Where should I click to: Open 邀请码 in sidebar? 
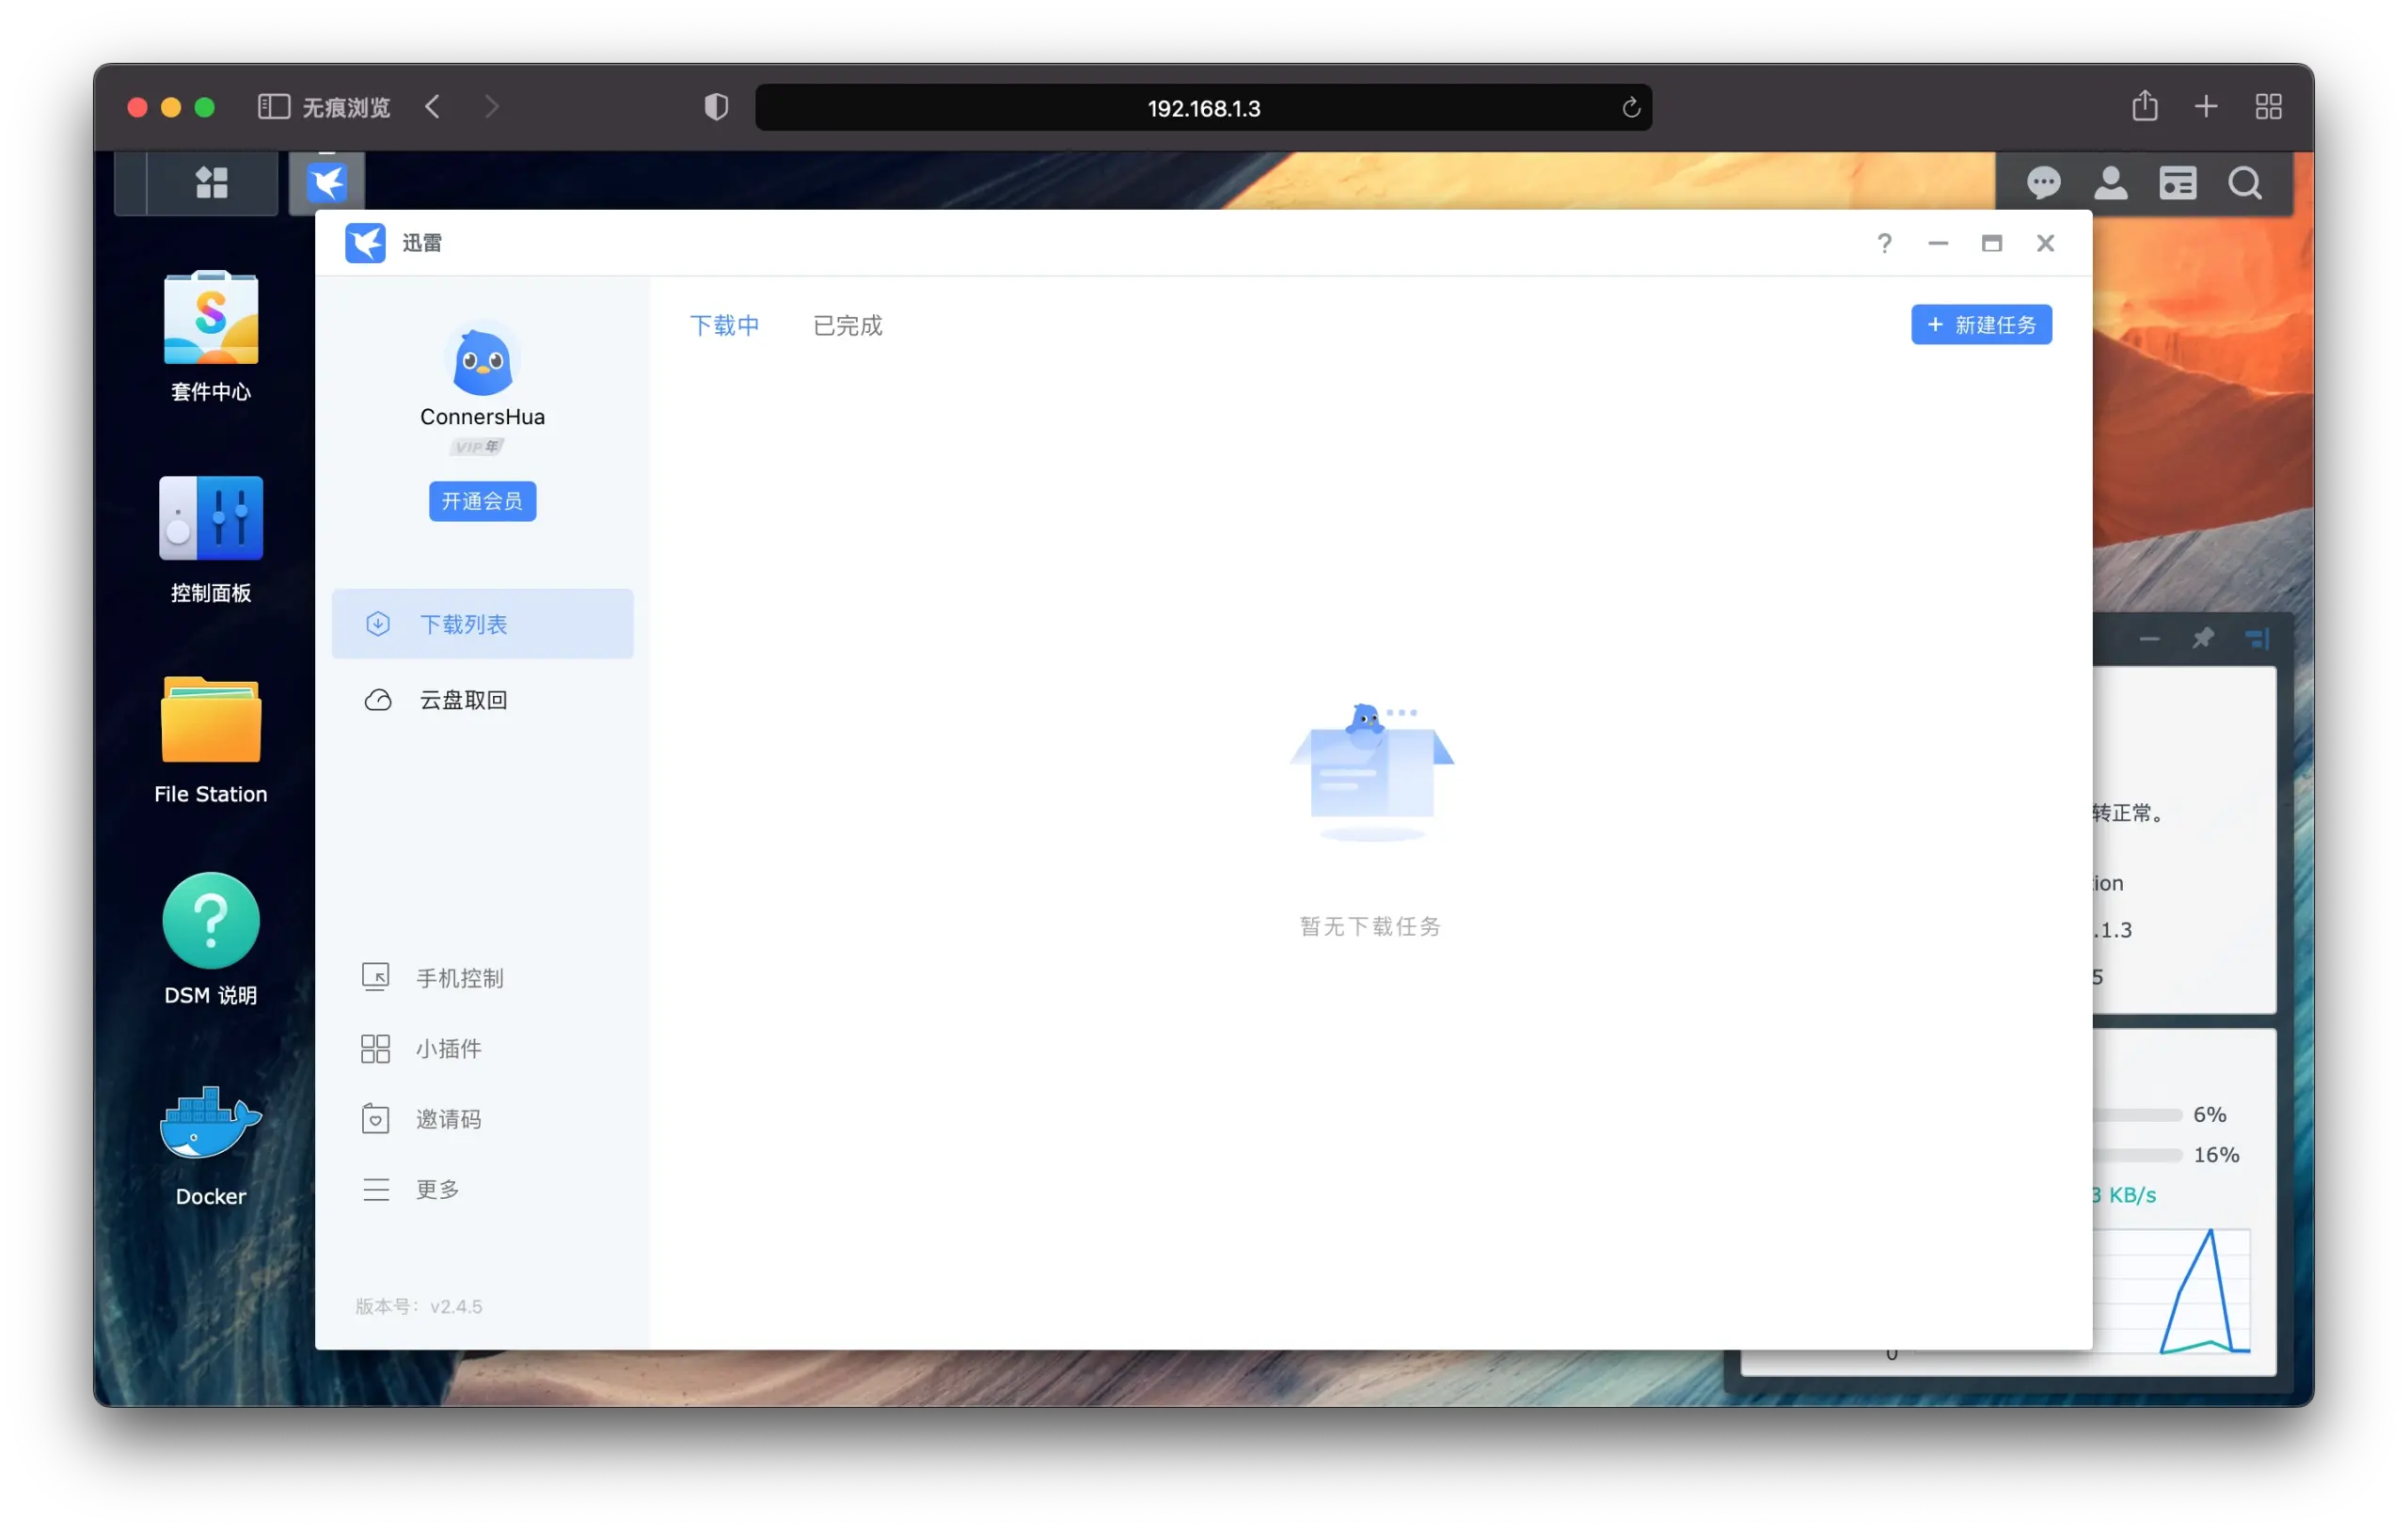click(x=421, y=1119)
